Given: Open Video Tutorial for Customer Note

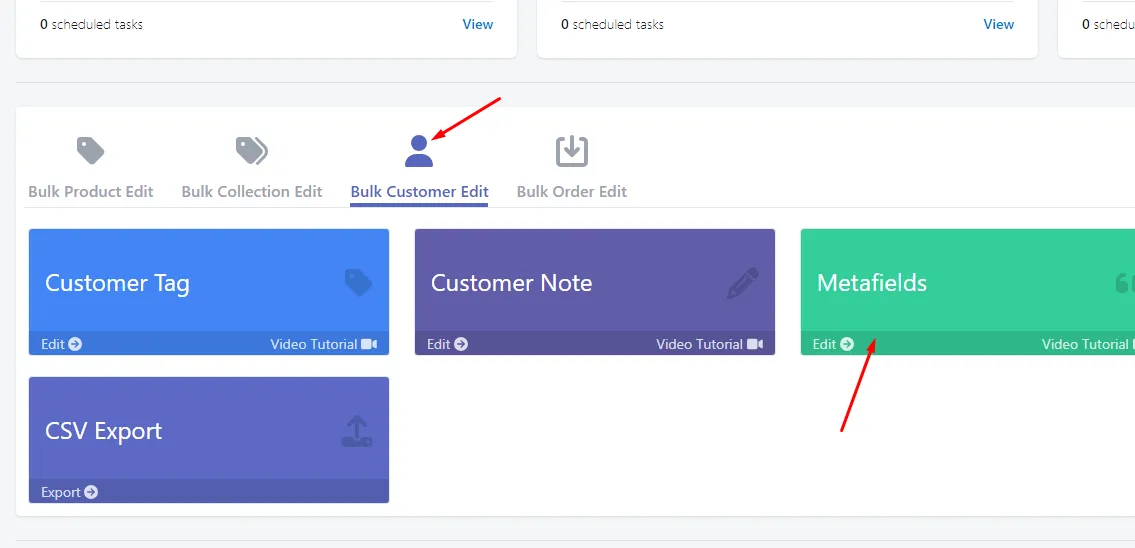Looking at the screenshot, I should point(709,344).
